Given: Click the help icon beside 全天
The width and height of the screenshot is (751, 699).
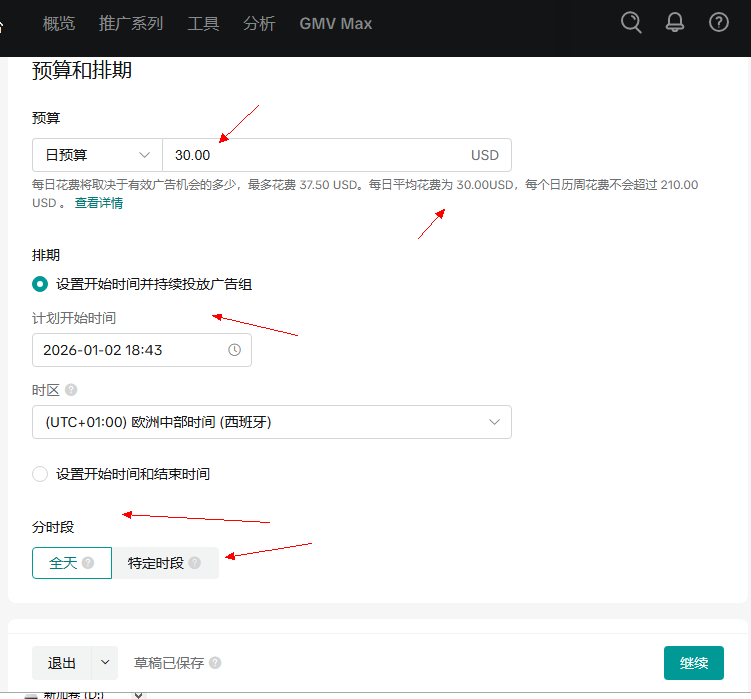Looking at the screenshot, I should pos(88,563).
